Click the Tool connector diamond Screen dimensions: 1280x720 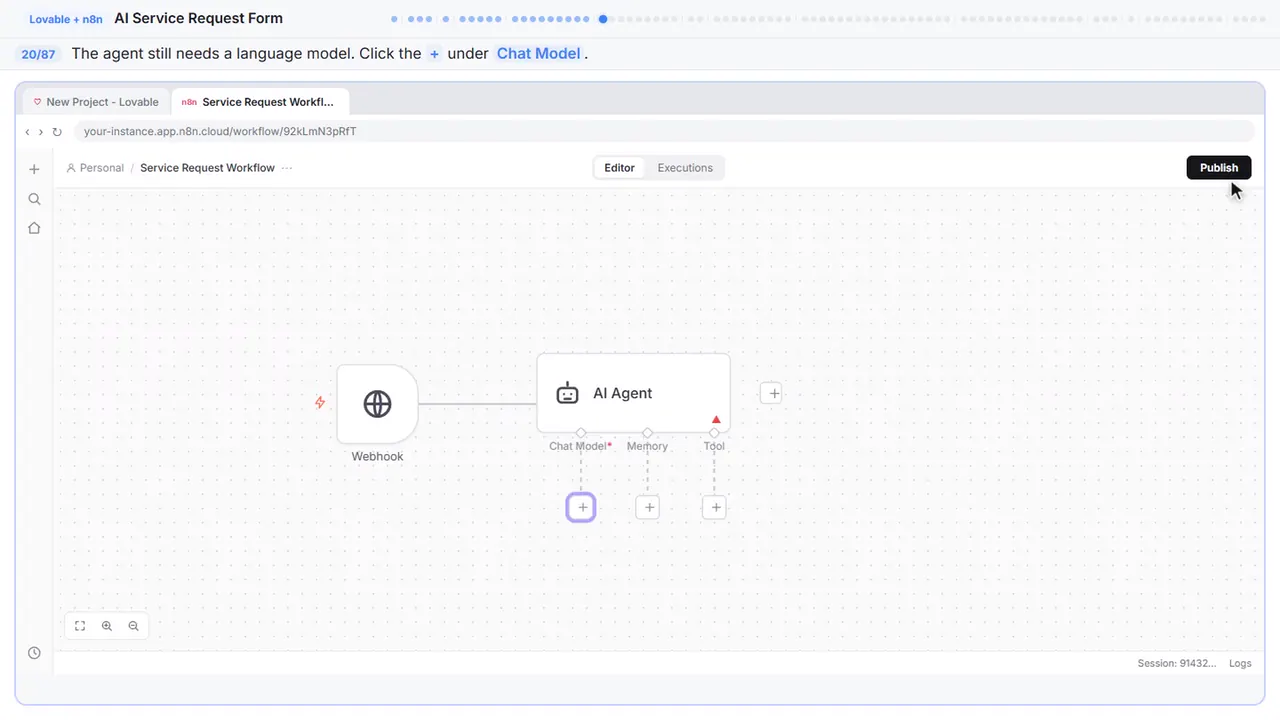point(714,433)
